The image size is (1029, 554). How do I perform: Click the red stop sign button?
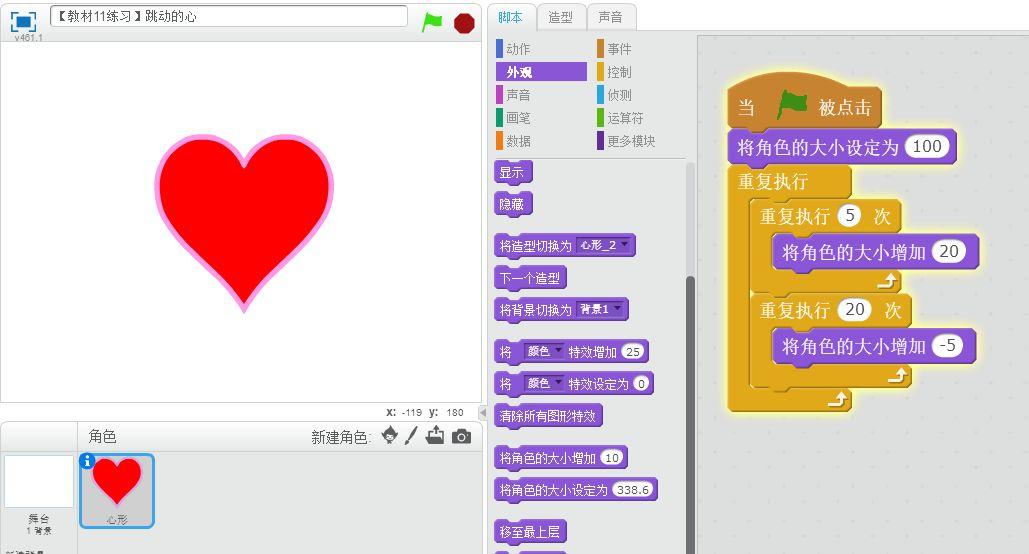[x=464, y=23]
